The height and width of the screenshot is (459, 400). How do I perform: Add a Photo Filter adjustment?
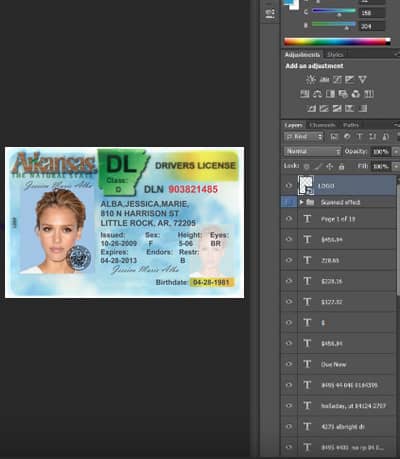[x=343, y=94]
